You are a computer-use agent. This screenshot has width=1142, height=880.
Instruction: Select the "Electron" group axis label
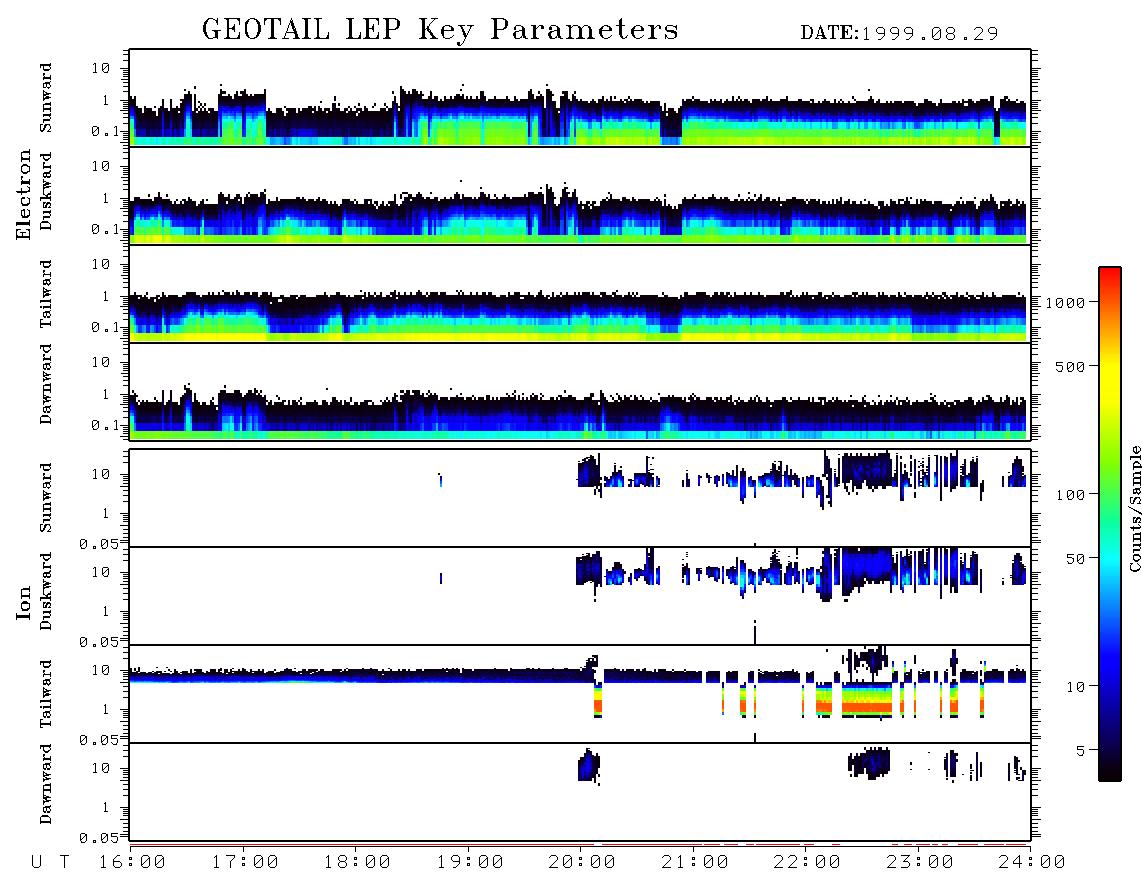click(x=24, y=194)
